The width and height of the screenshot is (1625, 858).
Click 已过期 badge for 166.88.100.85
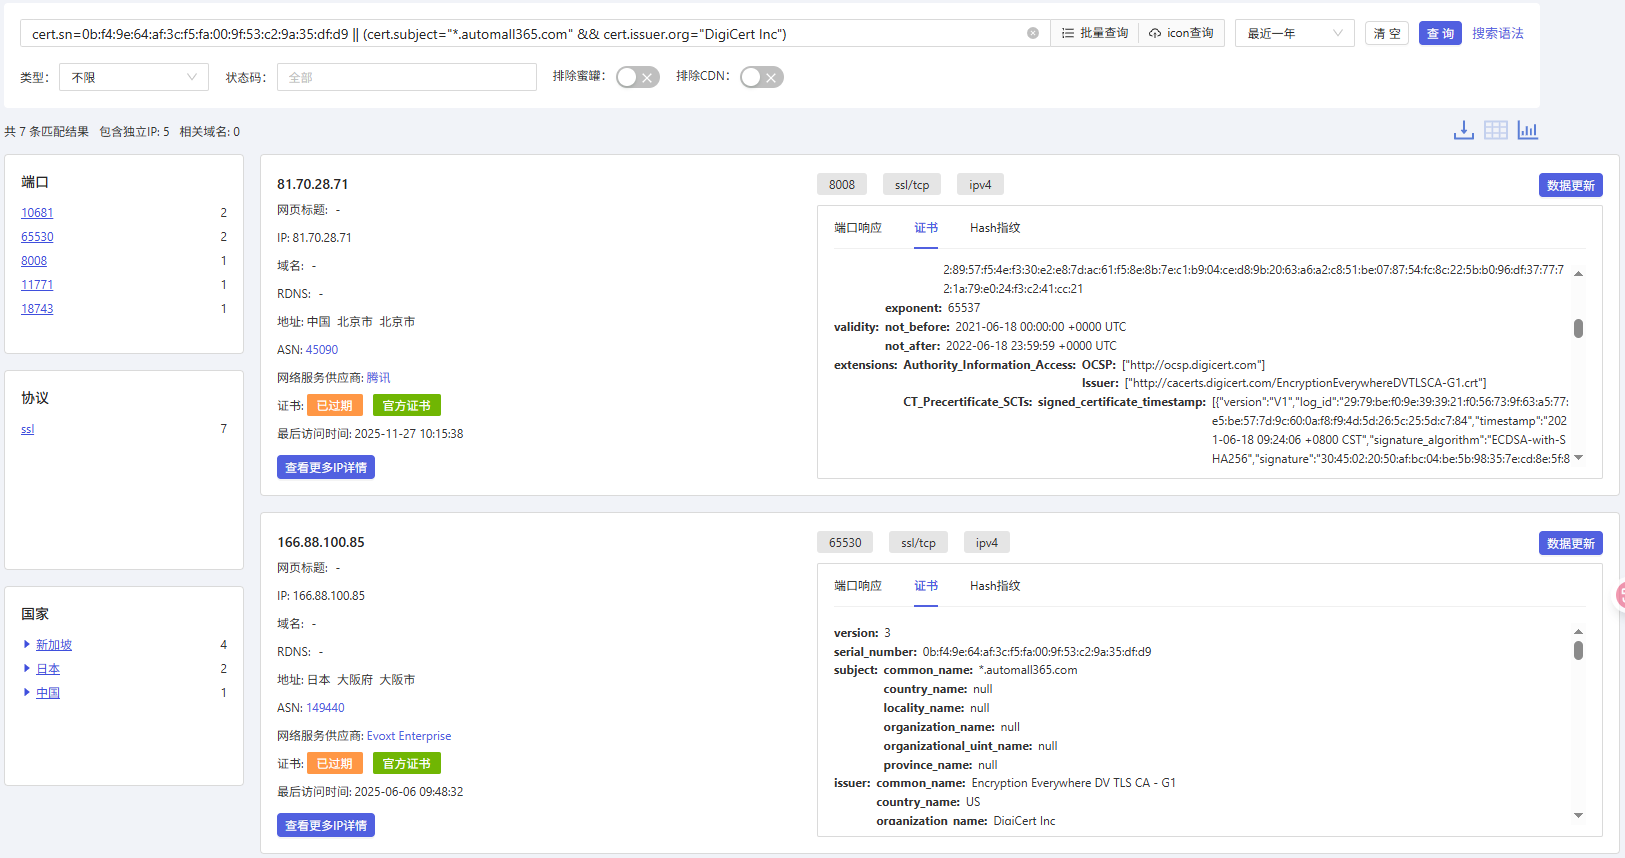pyautogui.click(x=335, y=763)
